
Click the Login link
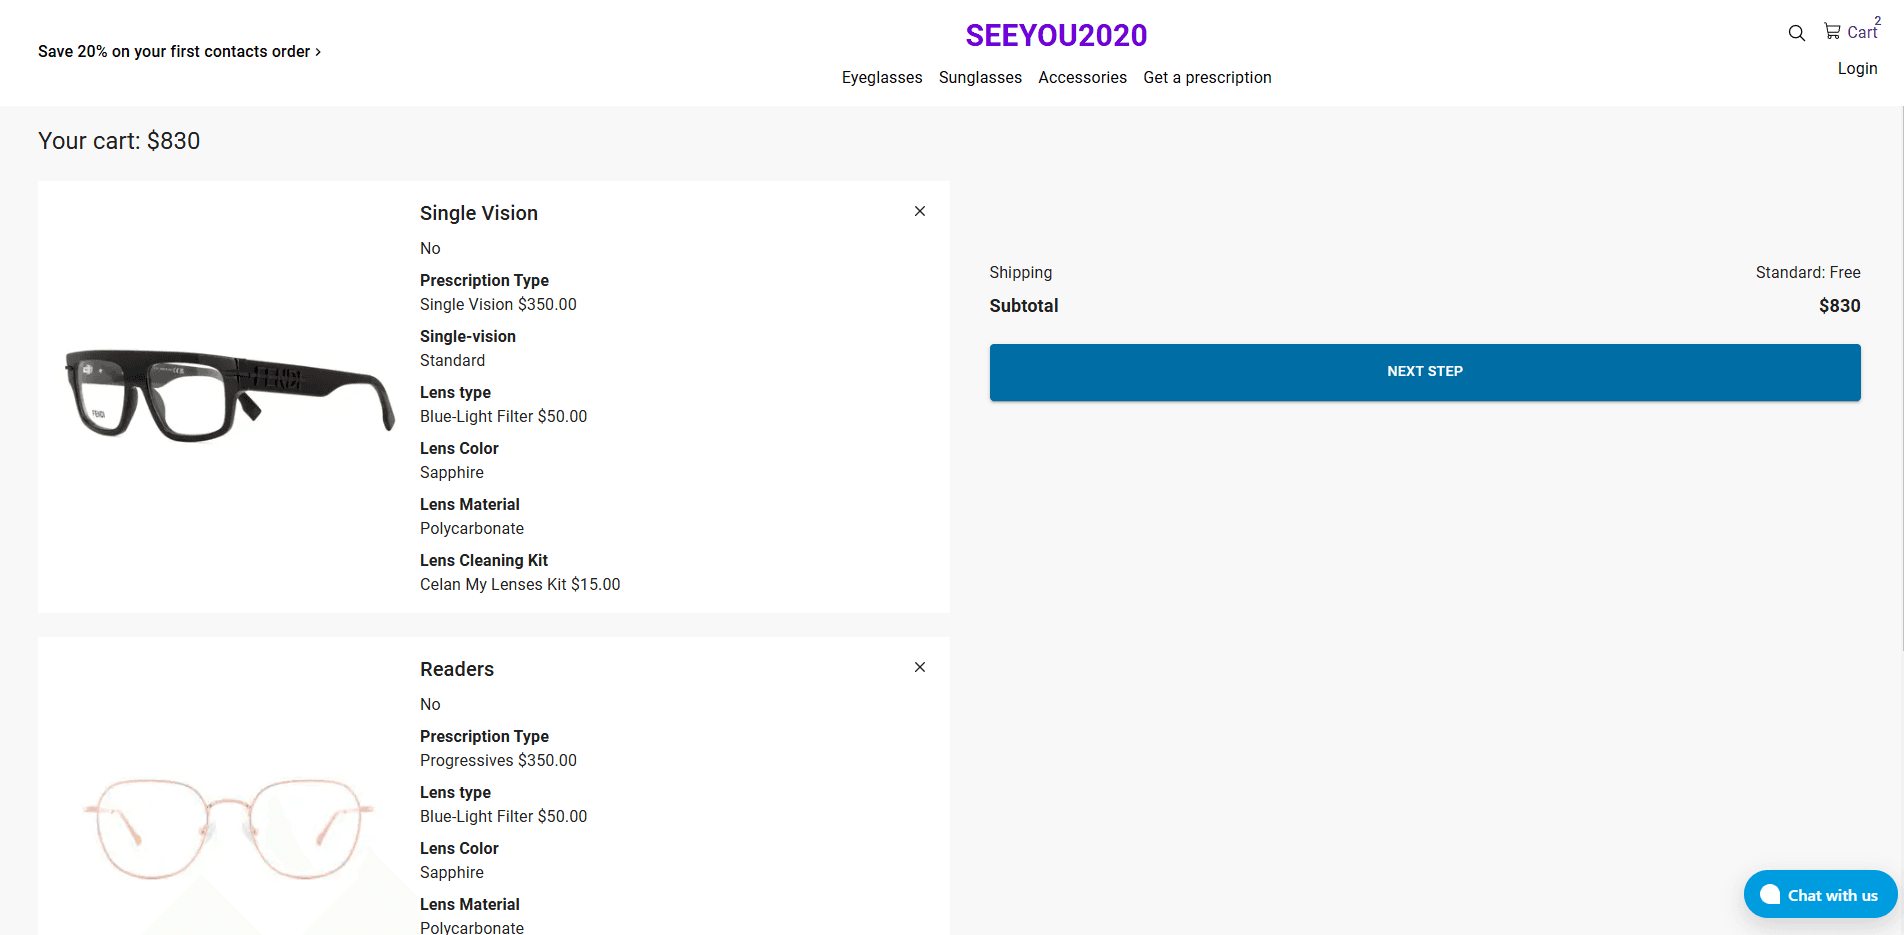[x=1857, y=69]
